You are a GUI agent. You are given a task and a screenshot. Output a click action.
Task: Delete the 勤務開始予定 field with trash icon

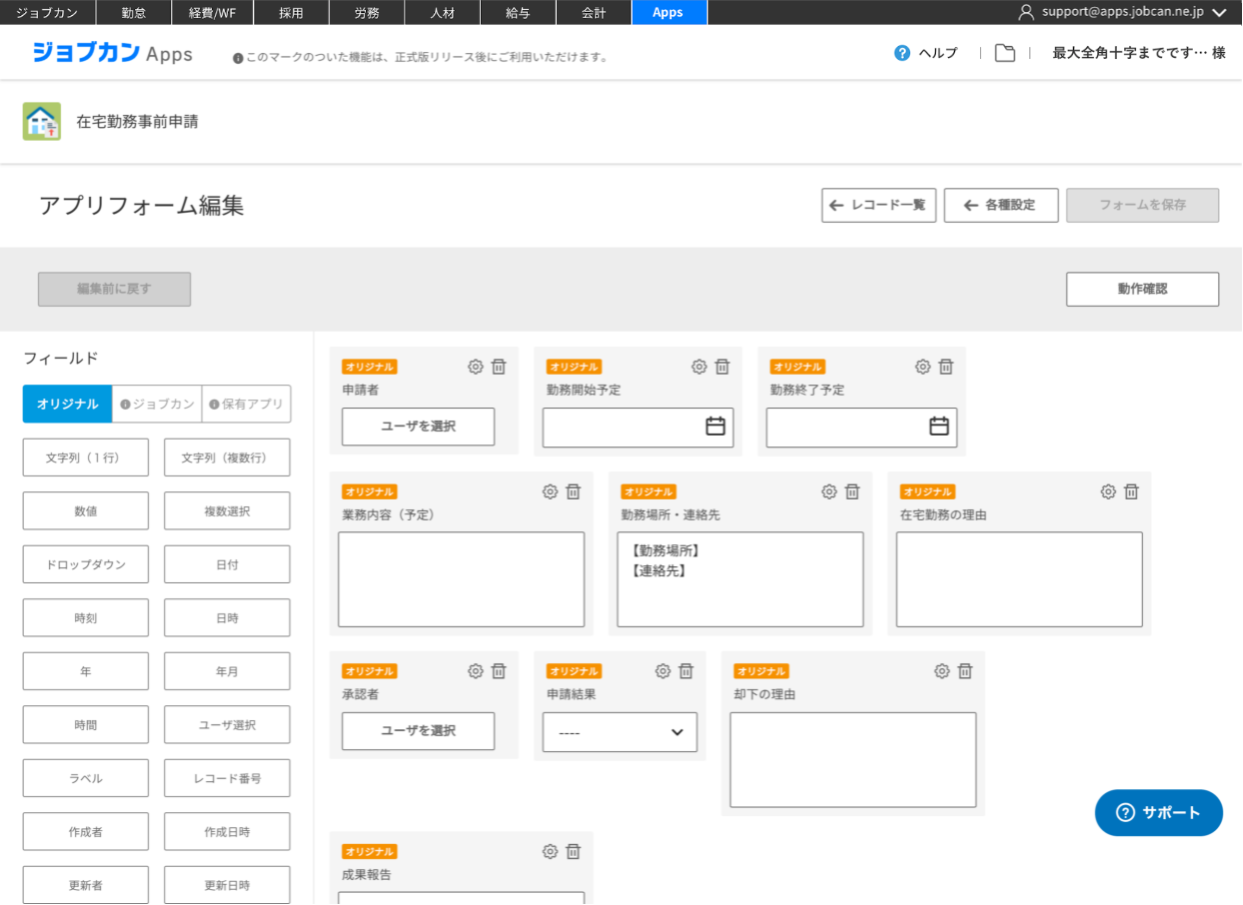(x=722, y=367)
